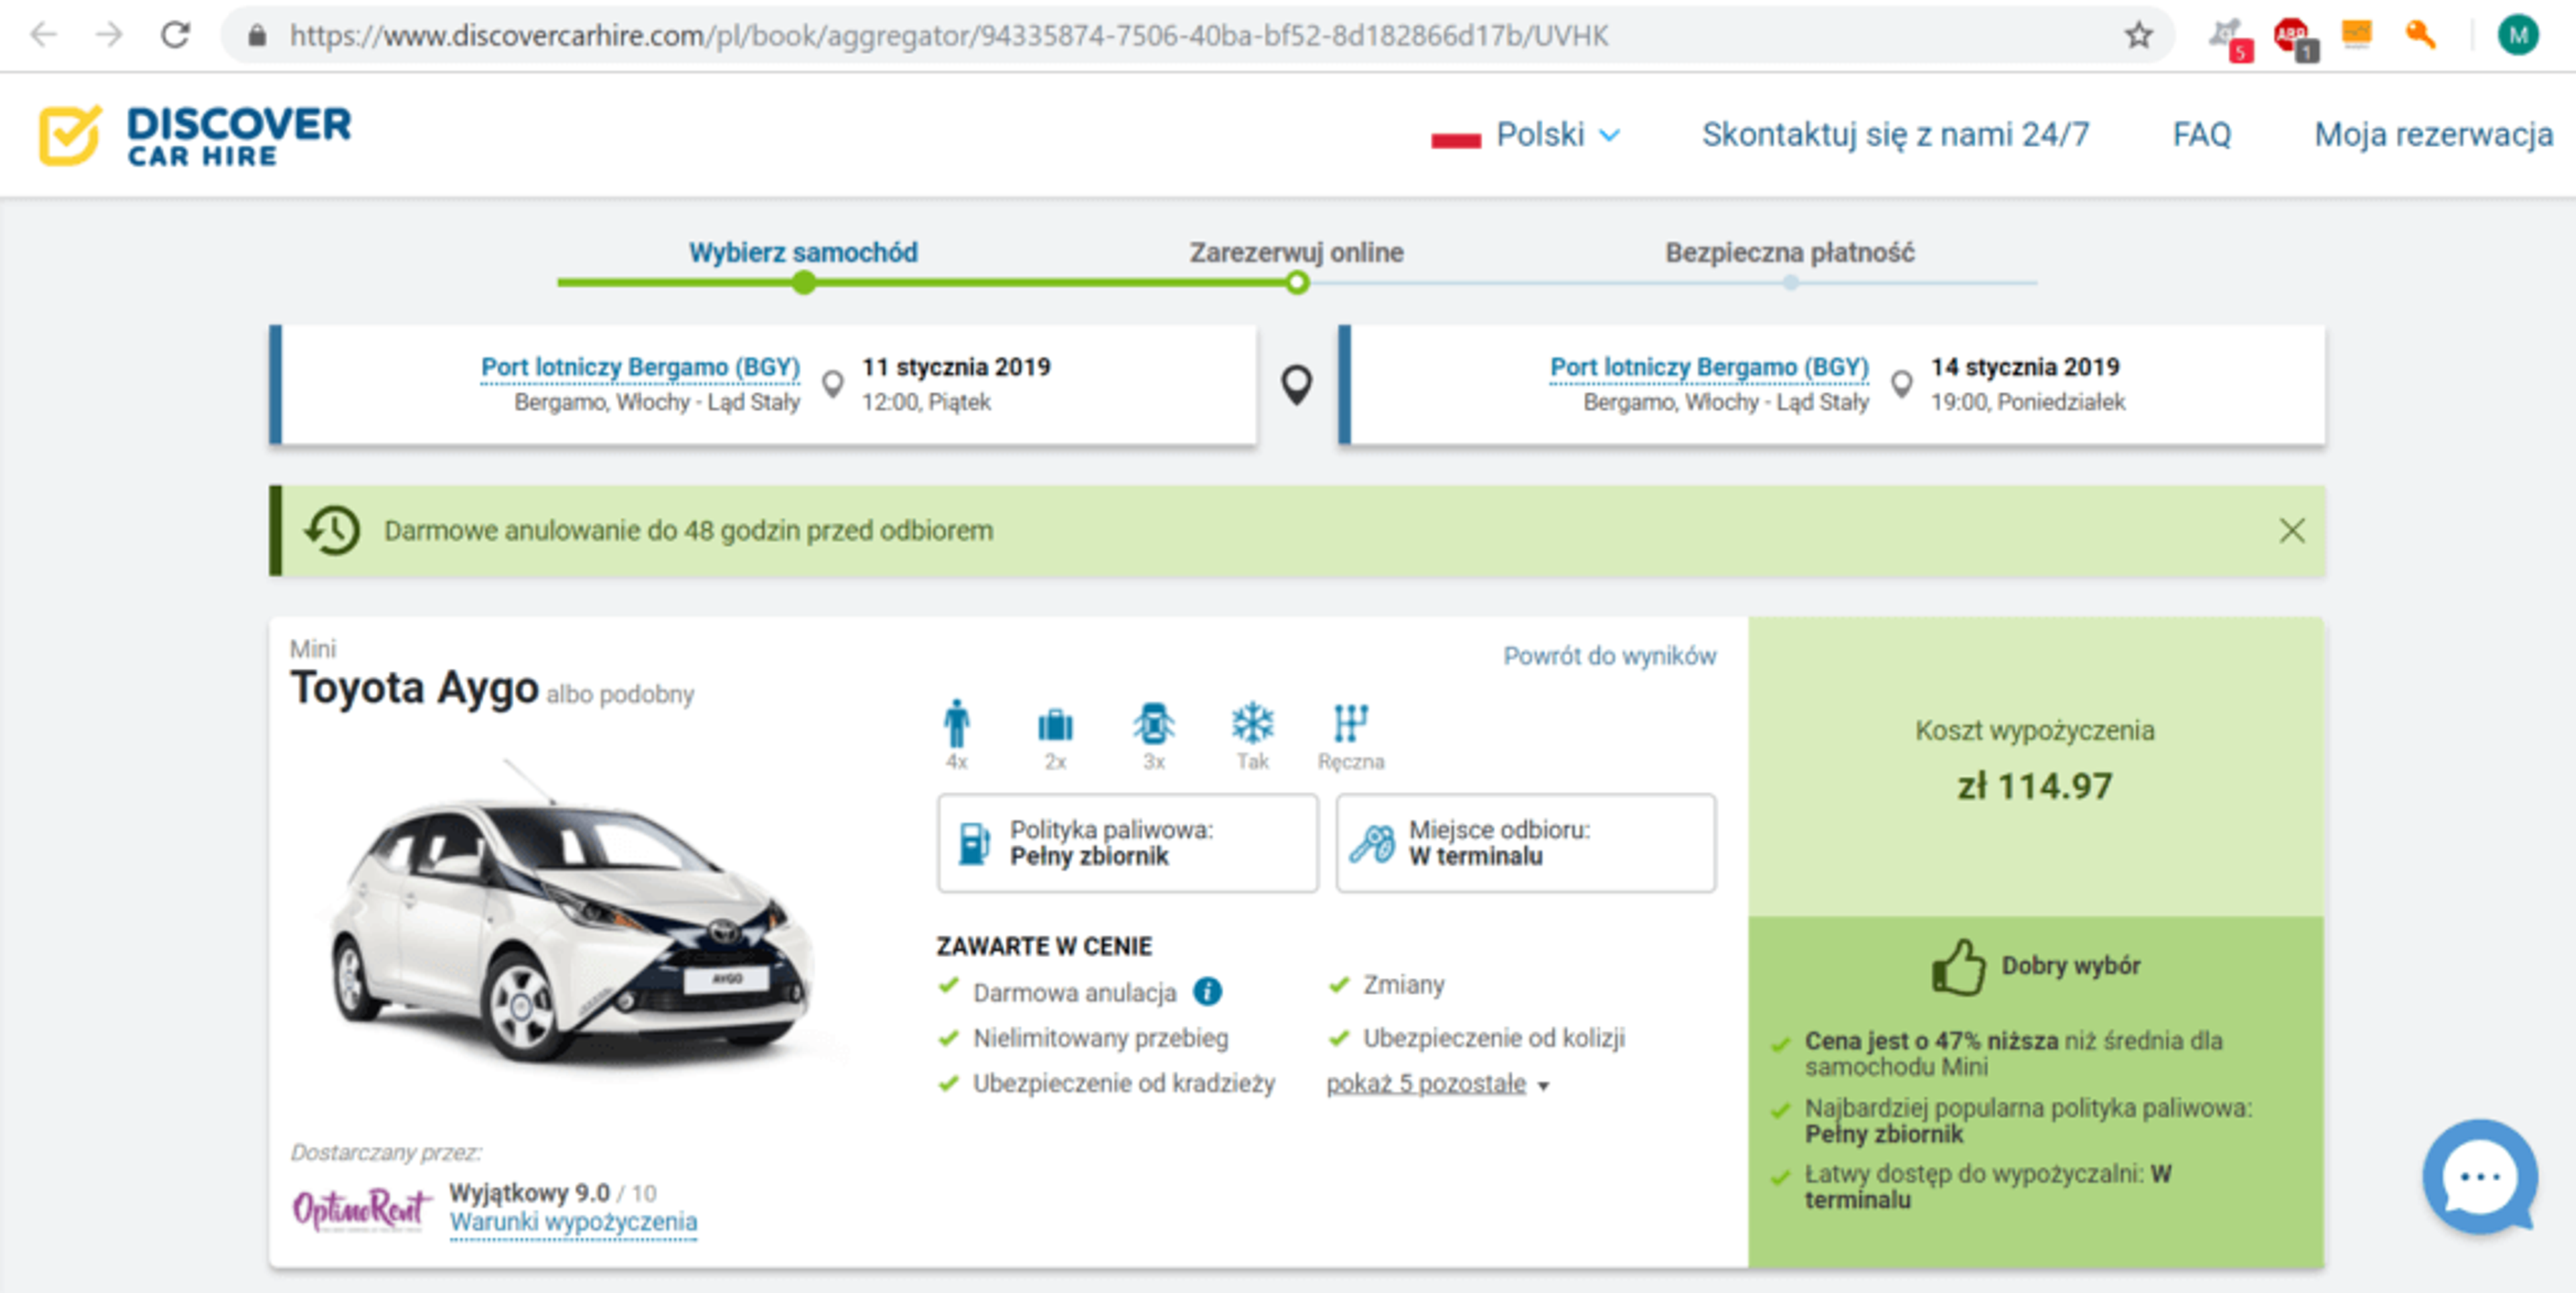Click the air conditioning snowflake icon
This screenshot has width=2576, height=1293.
click(x=1252, y=723)
